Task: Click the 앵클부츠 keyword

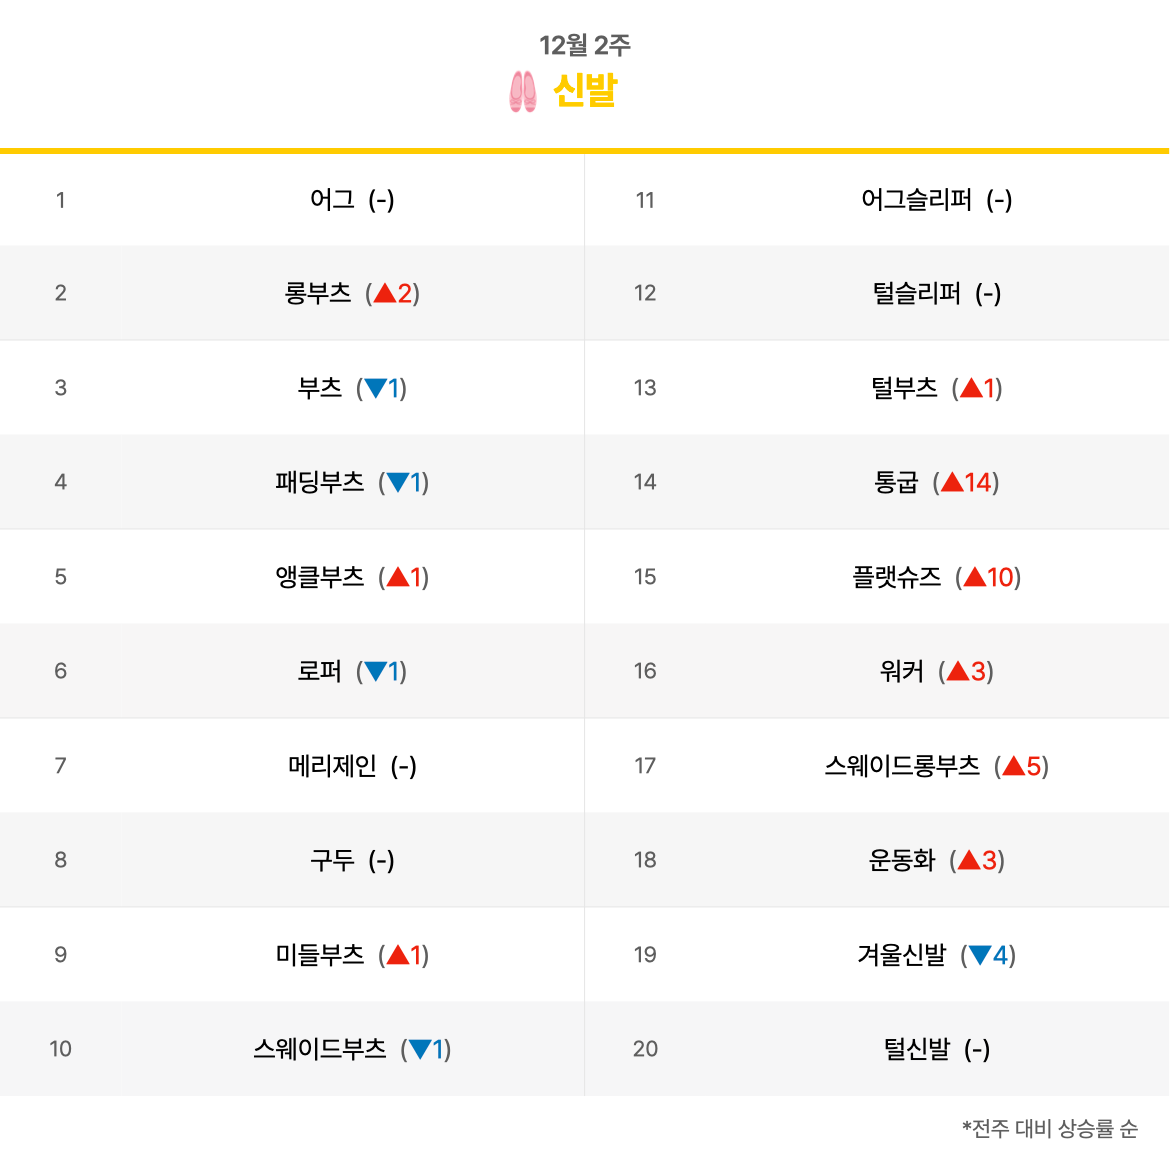Action: pos(319,577)
